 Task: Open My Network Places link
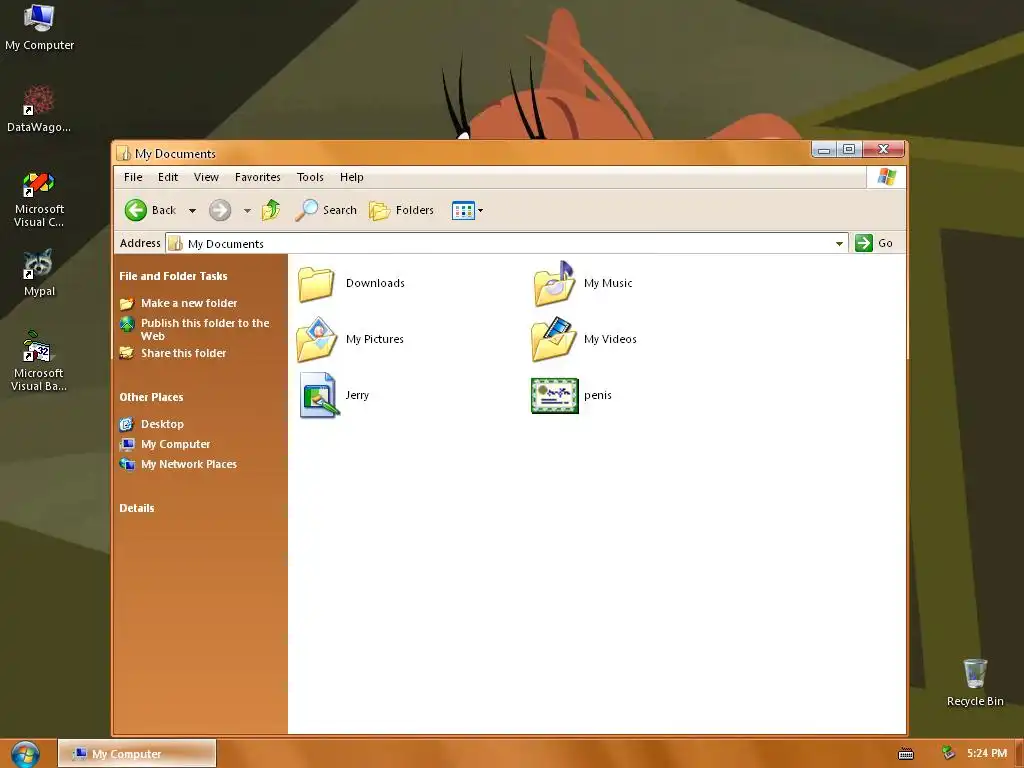click(189, 464)
